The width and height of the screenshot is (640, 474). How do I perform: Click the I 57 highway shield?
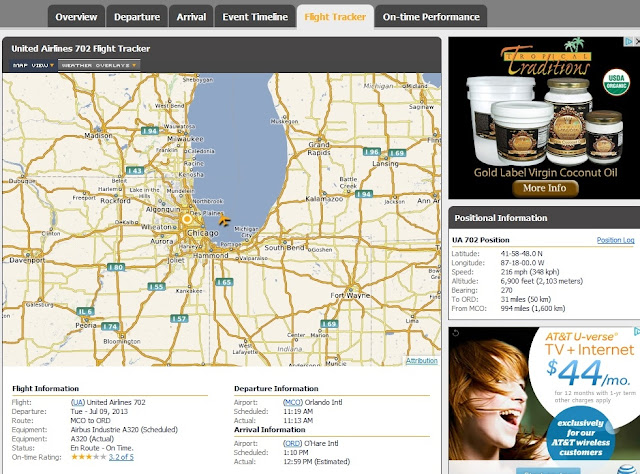coord(179,318)
